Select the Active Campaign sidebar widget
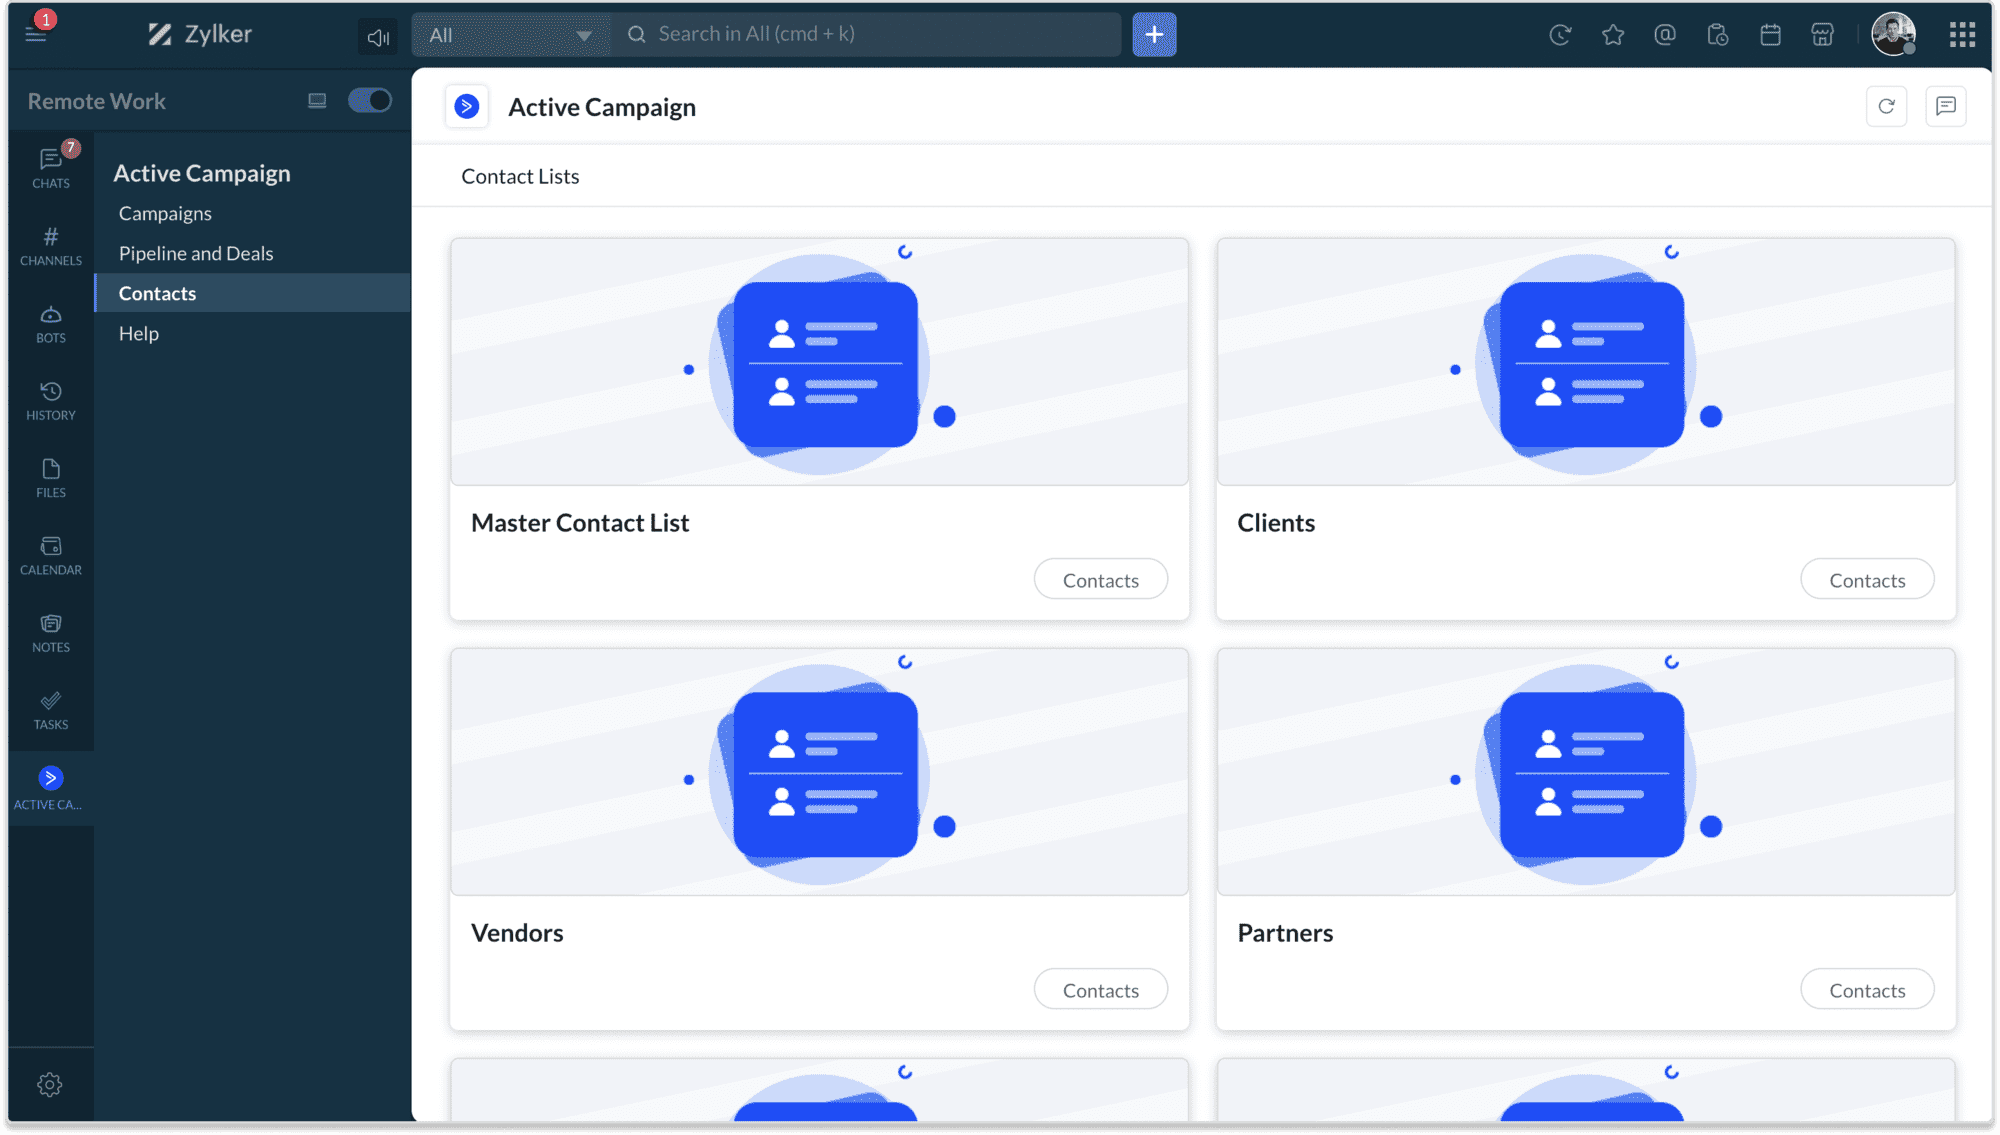The width and height of the screenshot is (2000, 1135). (x=51, y=788)
